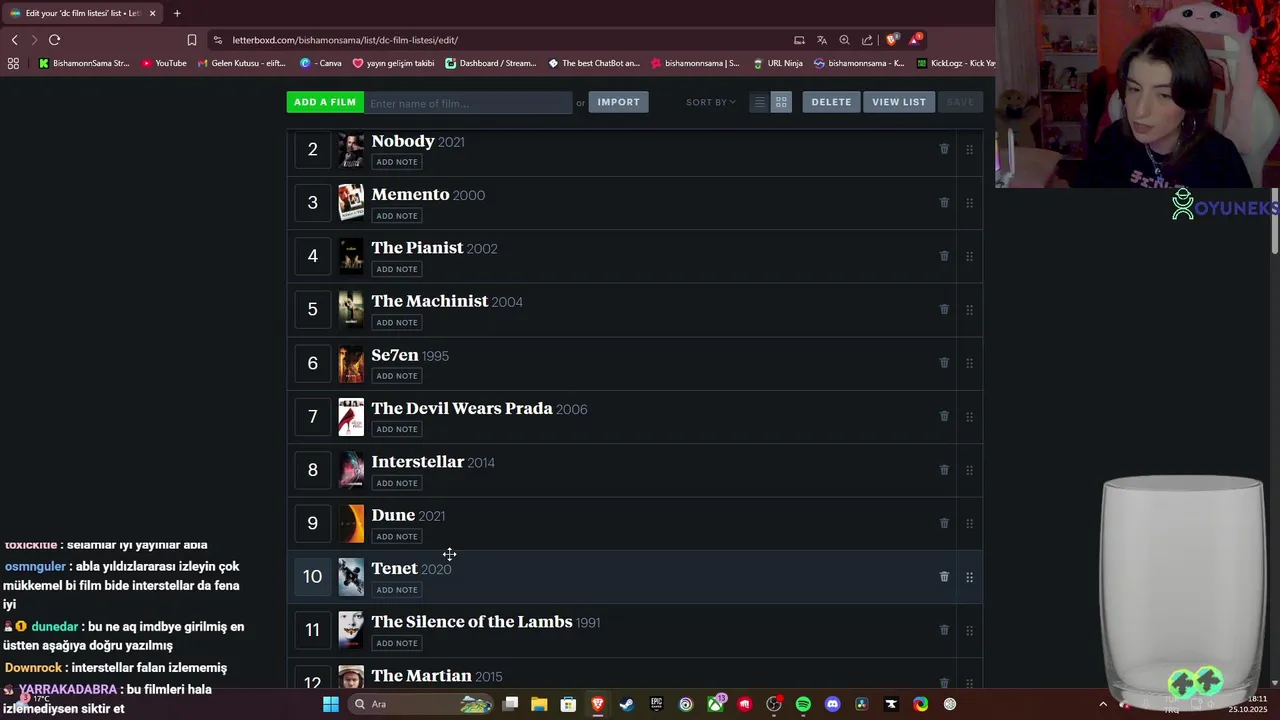Focus the Enter name of film field
Screen dimensions: 1280x720
pos(468,103)
